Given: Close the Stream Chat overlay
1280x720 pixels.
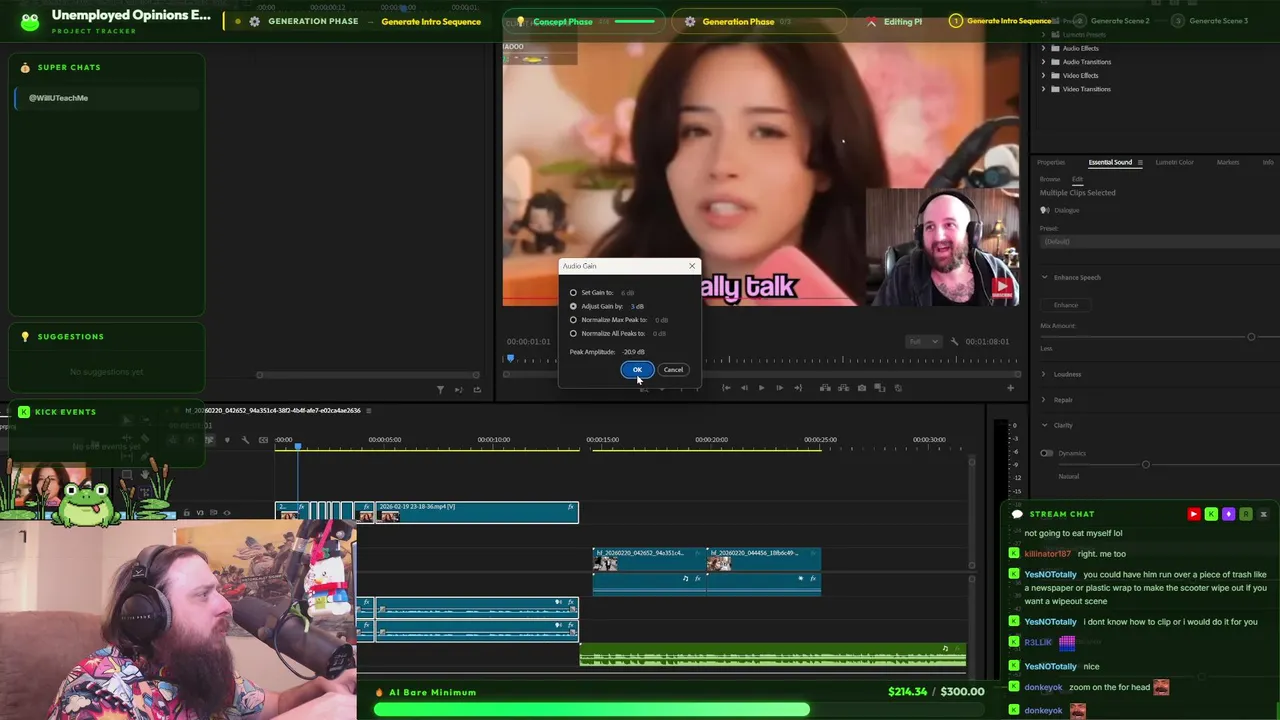Looking at the screenshot, I should [1264, 514].
